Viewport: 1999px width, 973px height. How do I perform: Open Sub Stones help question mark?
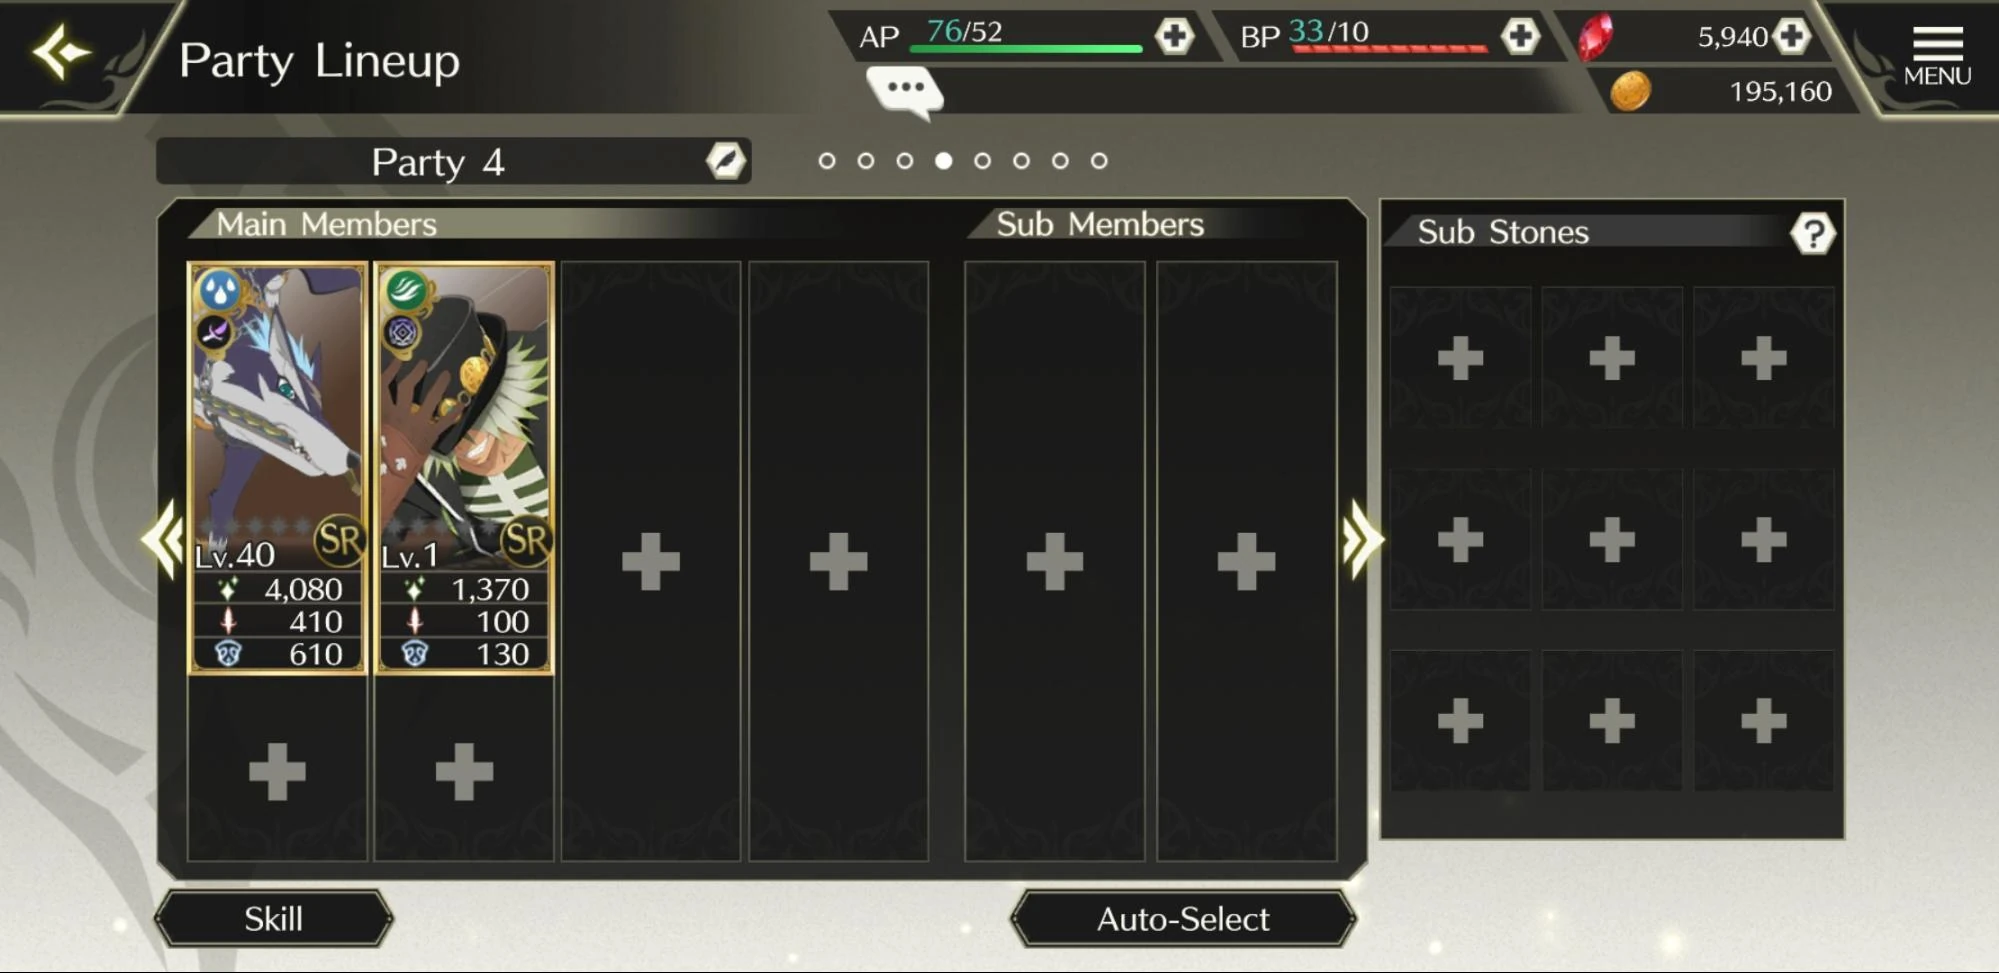pos(1812,233)
